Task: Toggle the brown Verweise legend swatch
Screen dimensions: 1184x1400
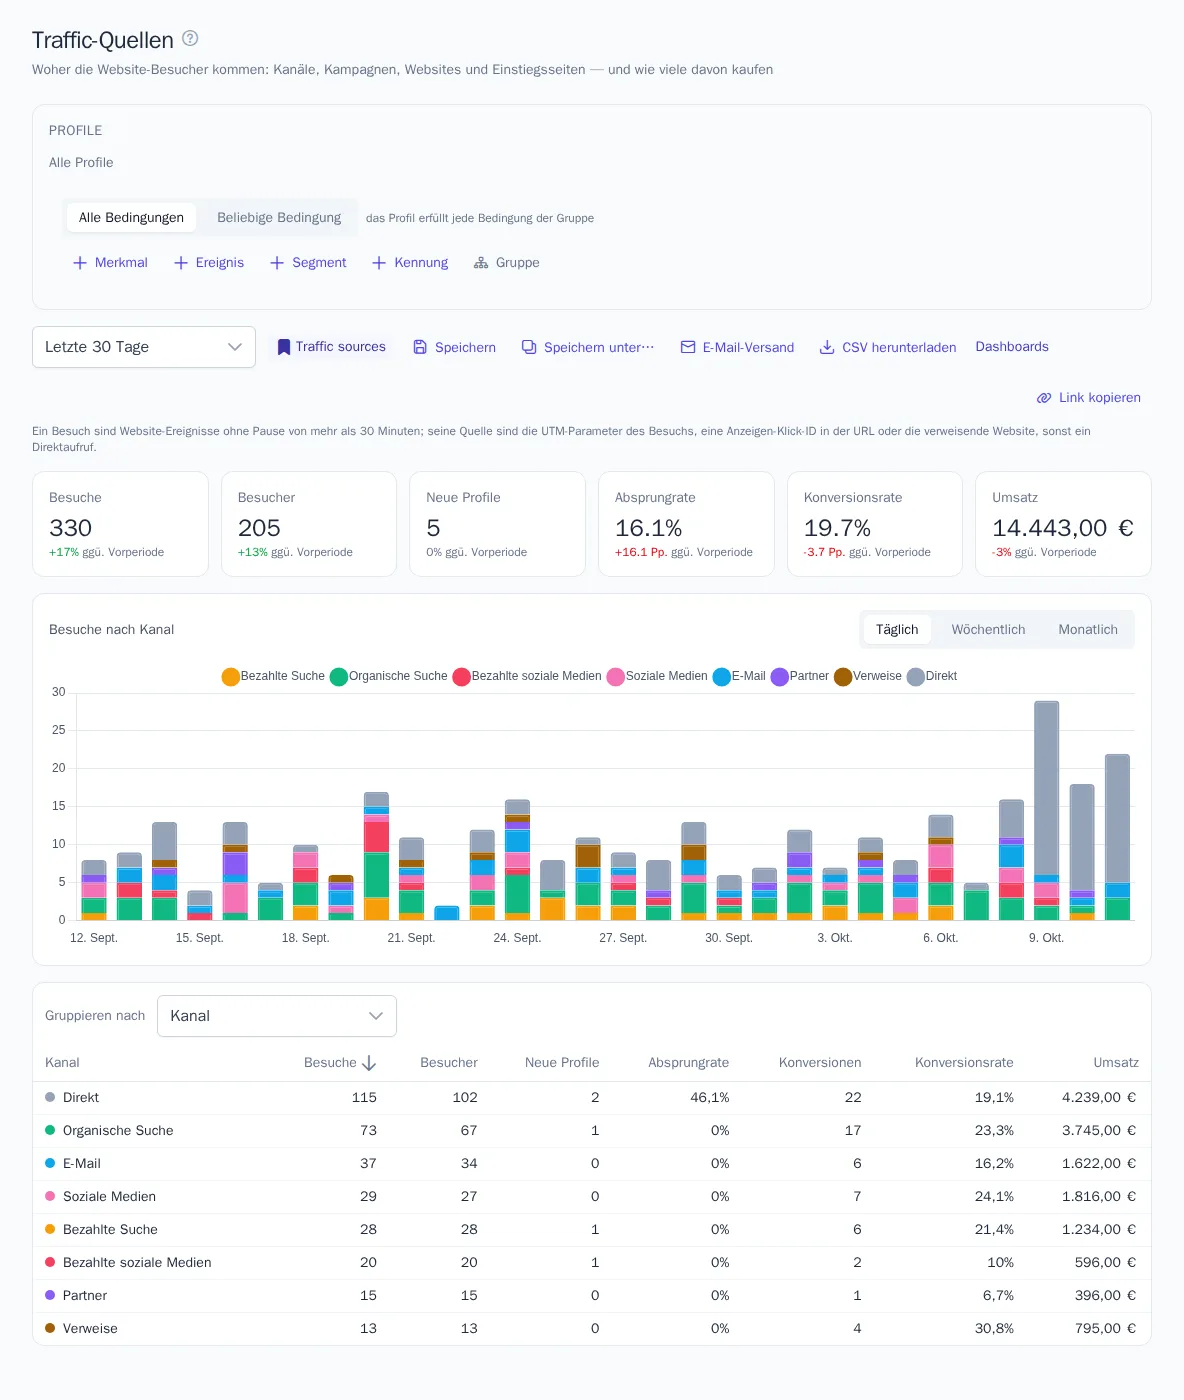Action: click(x=843, y=677)
